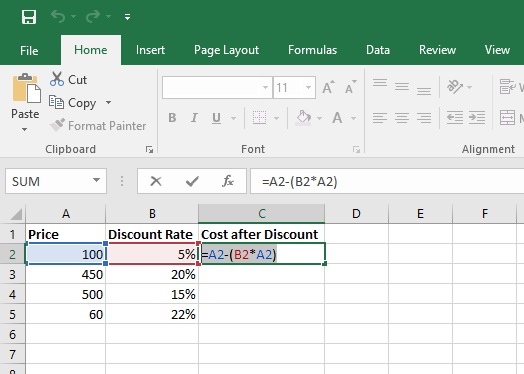The image size is (524, 374).
Task: Toggle Underline formatting
Action: pos(216,118)
